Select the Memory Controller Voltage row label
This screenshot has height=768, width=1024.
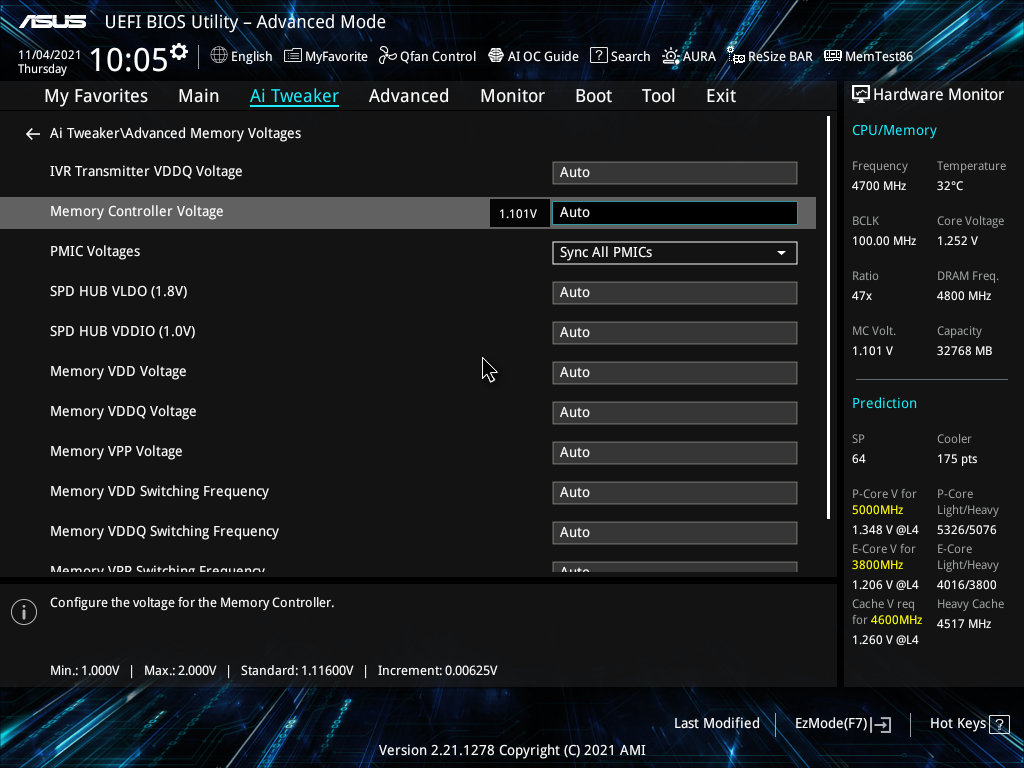[136, 212]
